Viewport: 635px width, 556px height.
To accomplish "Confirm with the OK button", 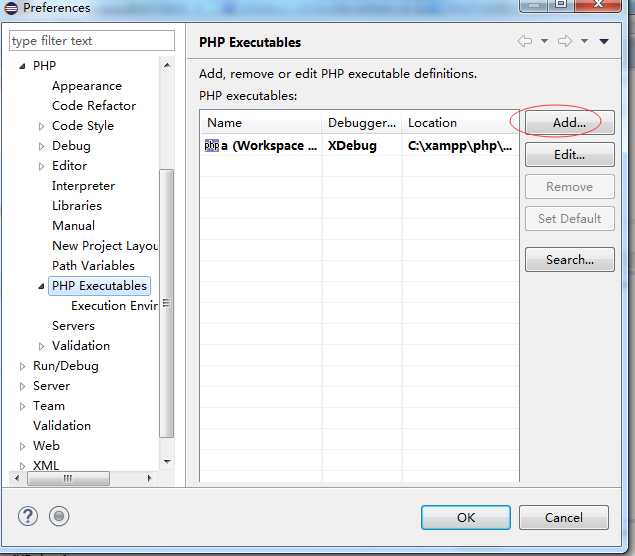I will point(466,518).
